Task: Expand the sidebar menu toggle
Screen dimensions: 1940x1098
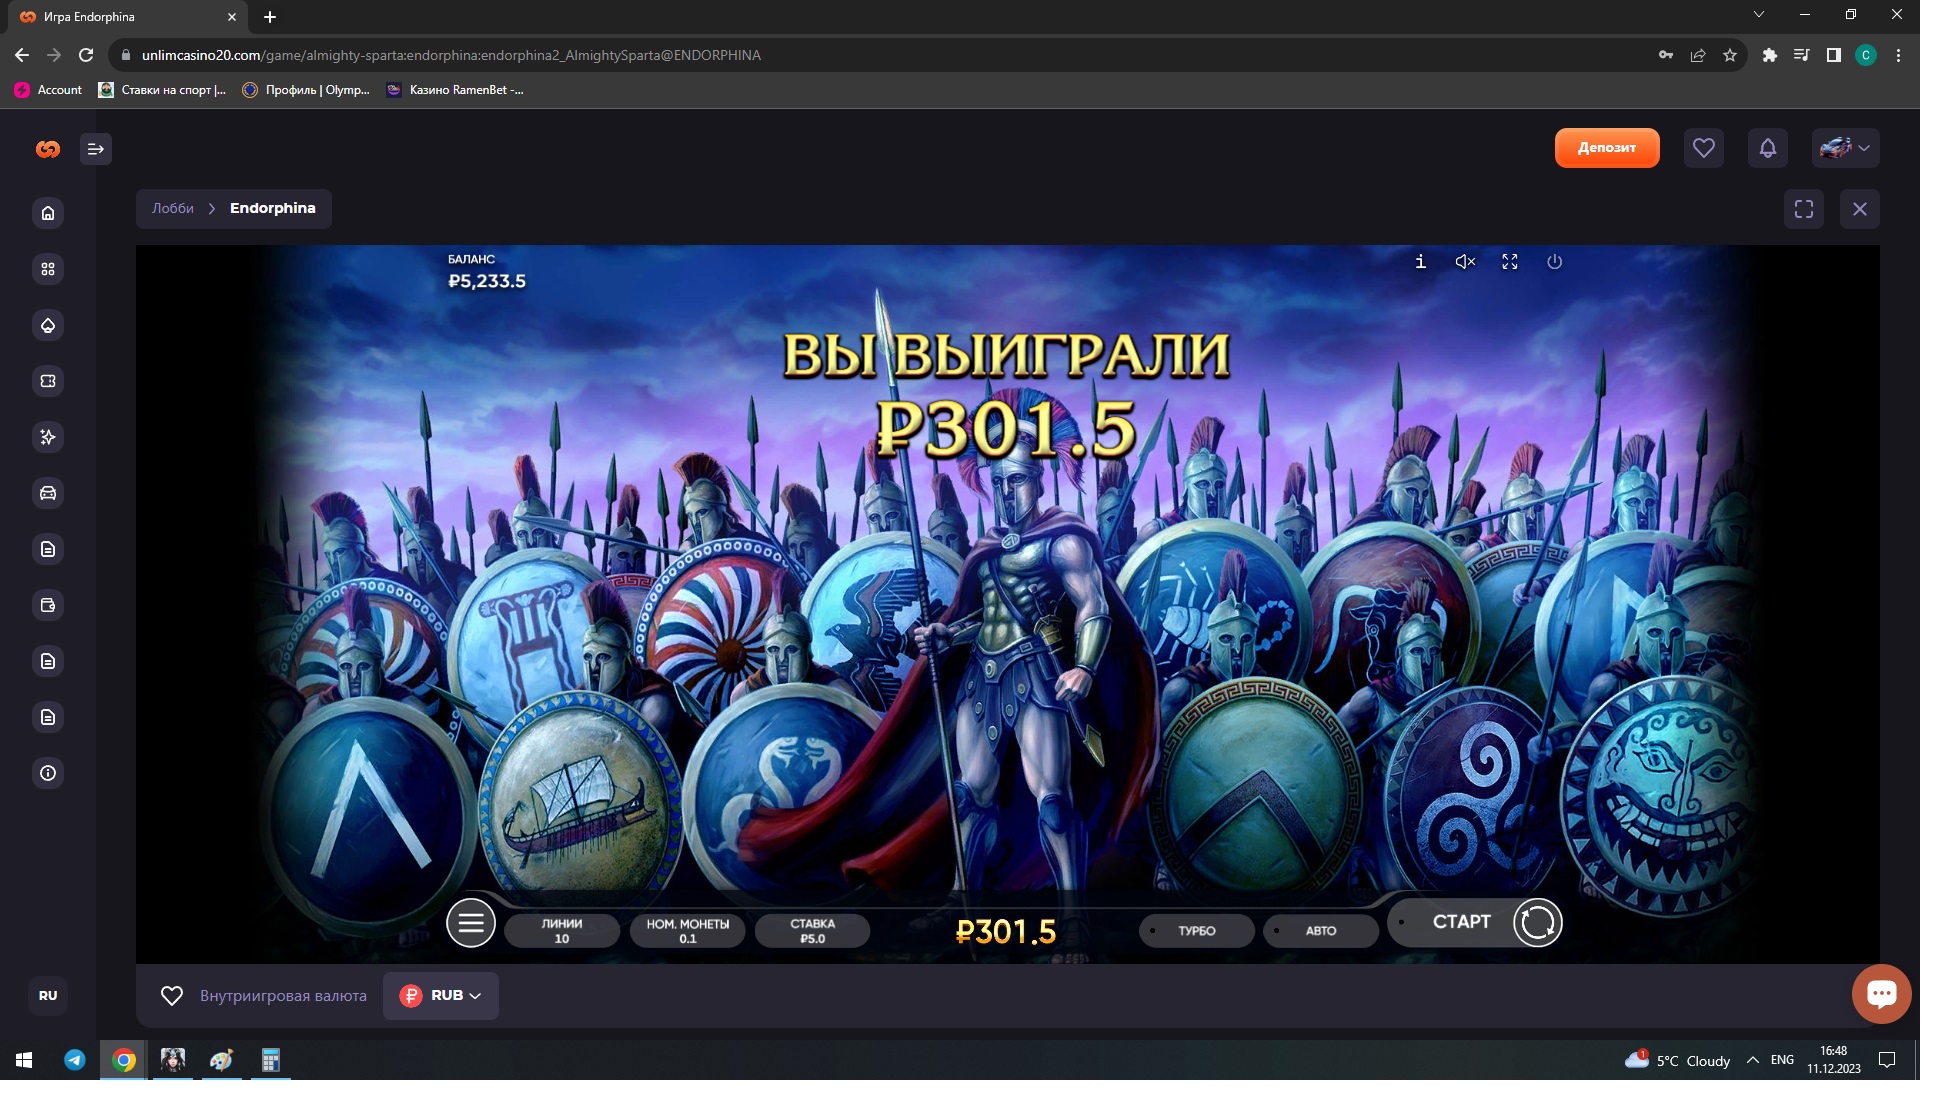Action: [x=96, y=149]
